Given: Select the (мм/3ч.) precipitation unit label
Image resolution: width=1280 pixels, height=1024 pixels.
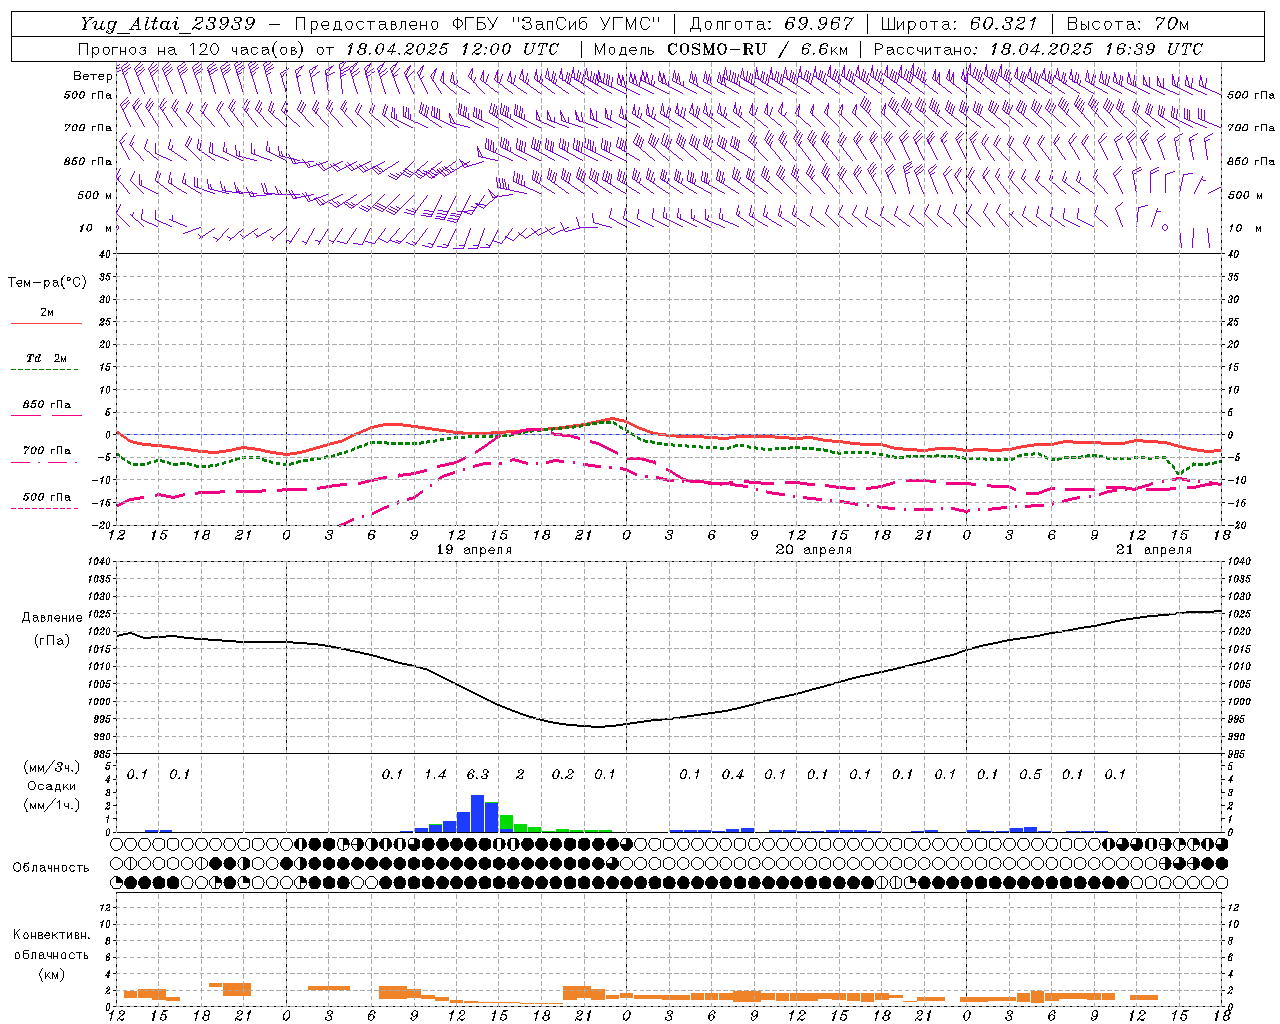Looking at the screenshot, I should 52,767.
